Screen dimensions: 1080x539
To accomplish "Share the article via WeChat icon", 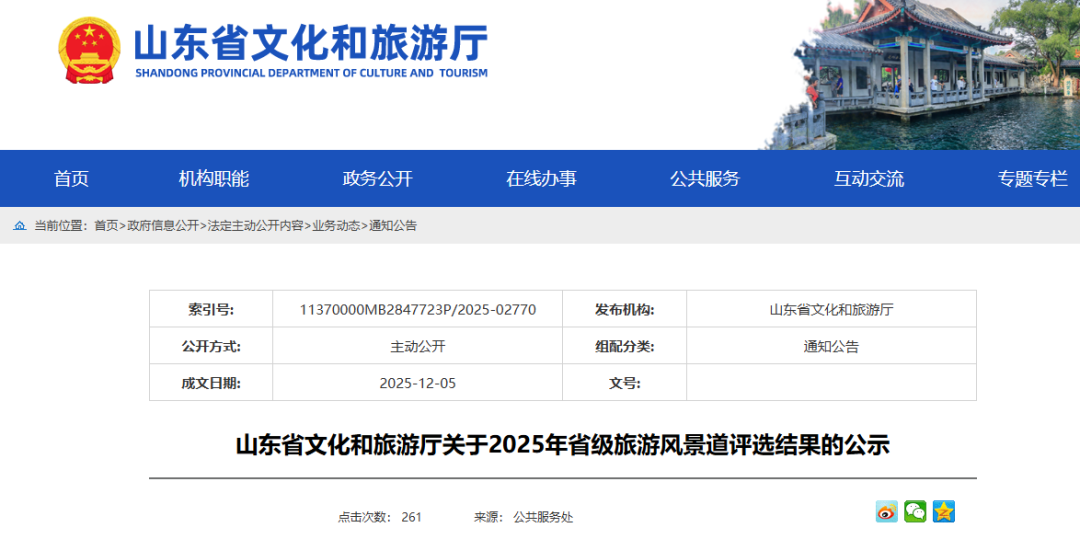I will tap(915, 512).
